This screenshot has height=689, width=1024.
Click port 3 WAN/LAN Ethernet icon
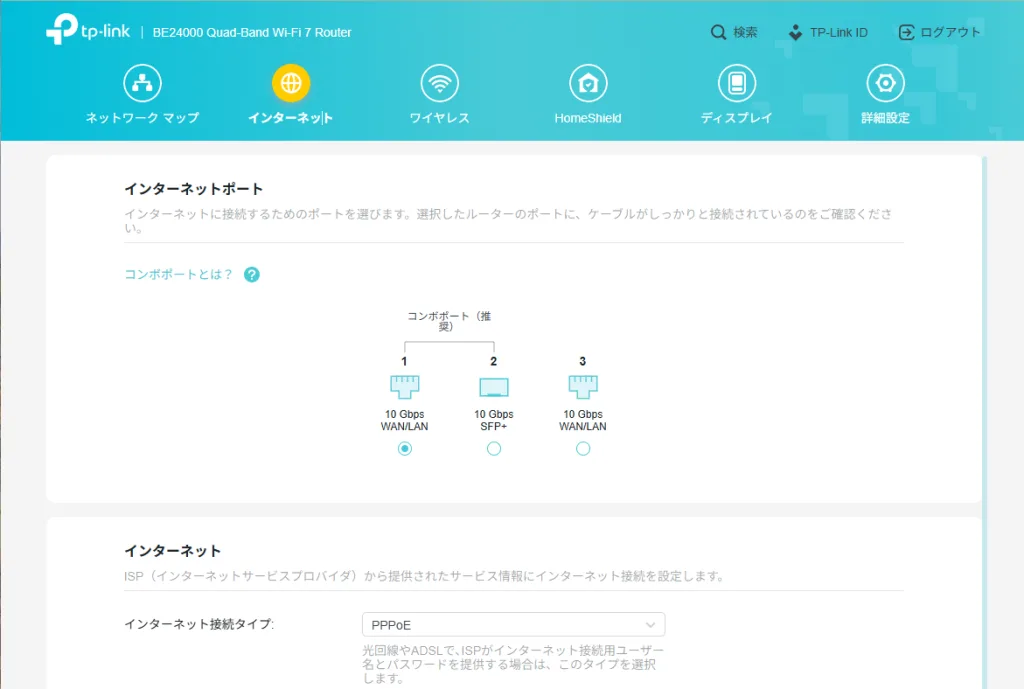pos(583,387)
